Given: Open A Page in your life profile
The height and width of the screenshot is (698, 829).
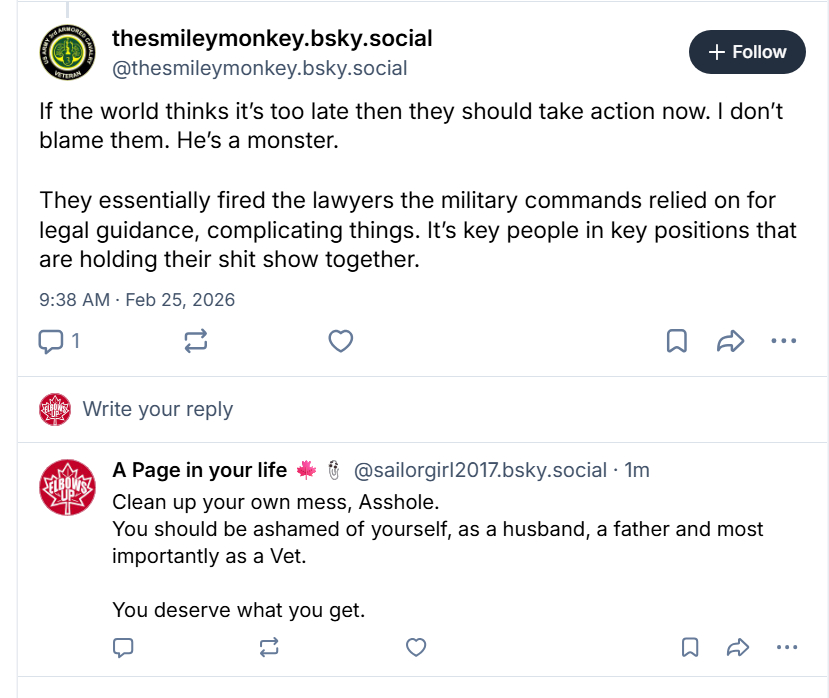Looking at the screenshot, I should 199,470.
